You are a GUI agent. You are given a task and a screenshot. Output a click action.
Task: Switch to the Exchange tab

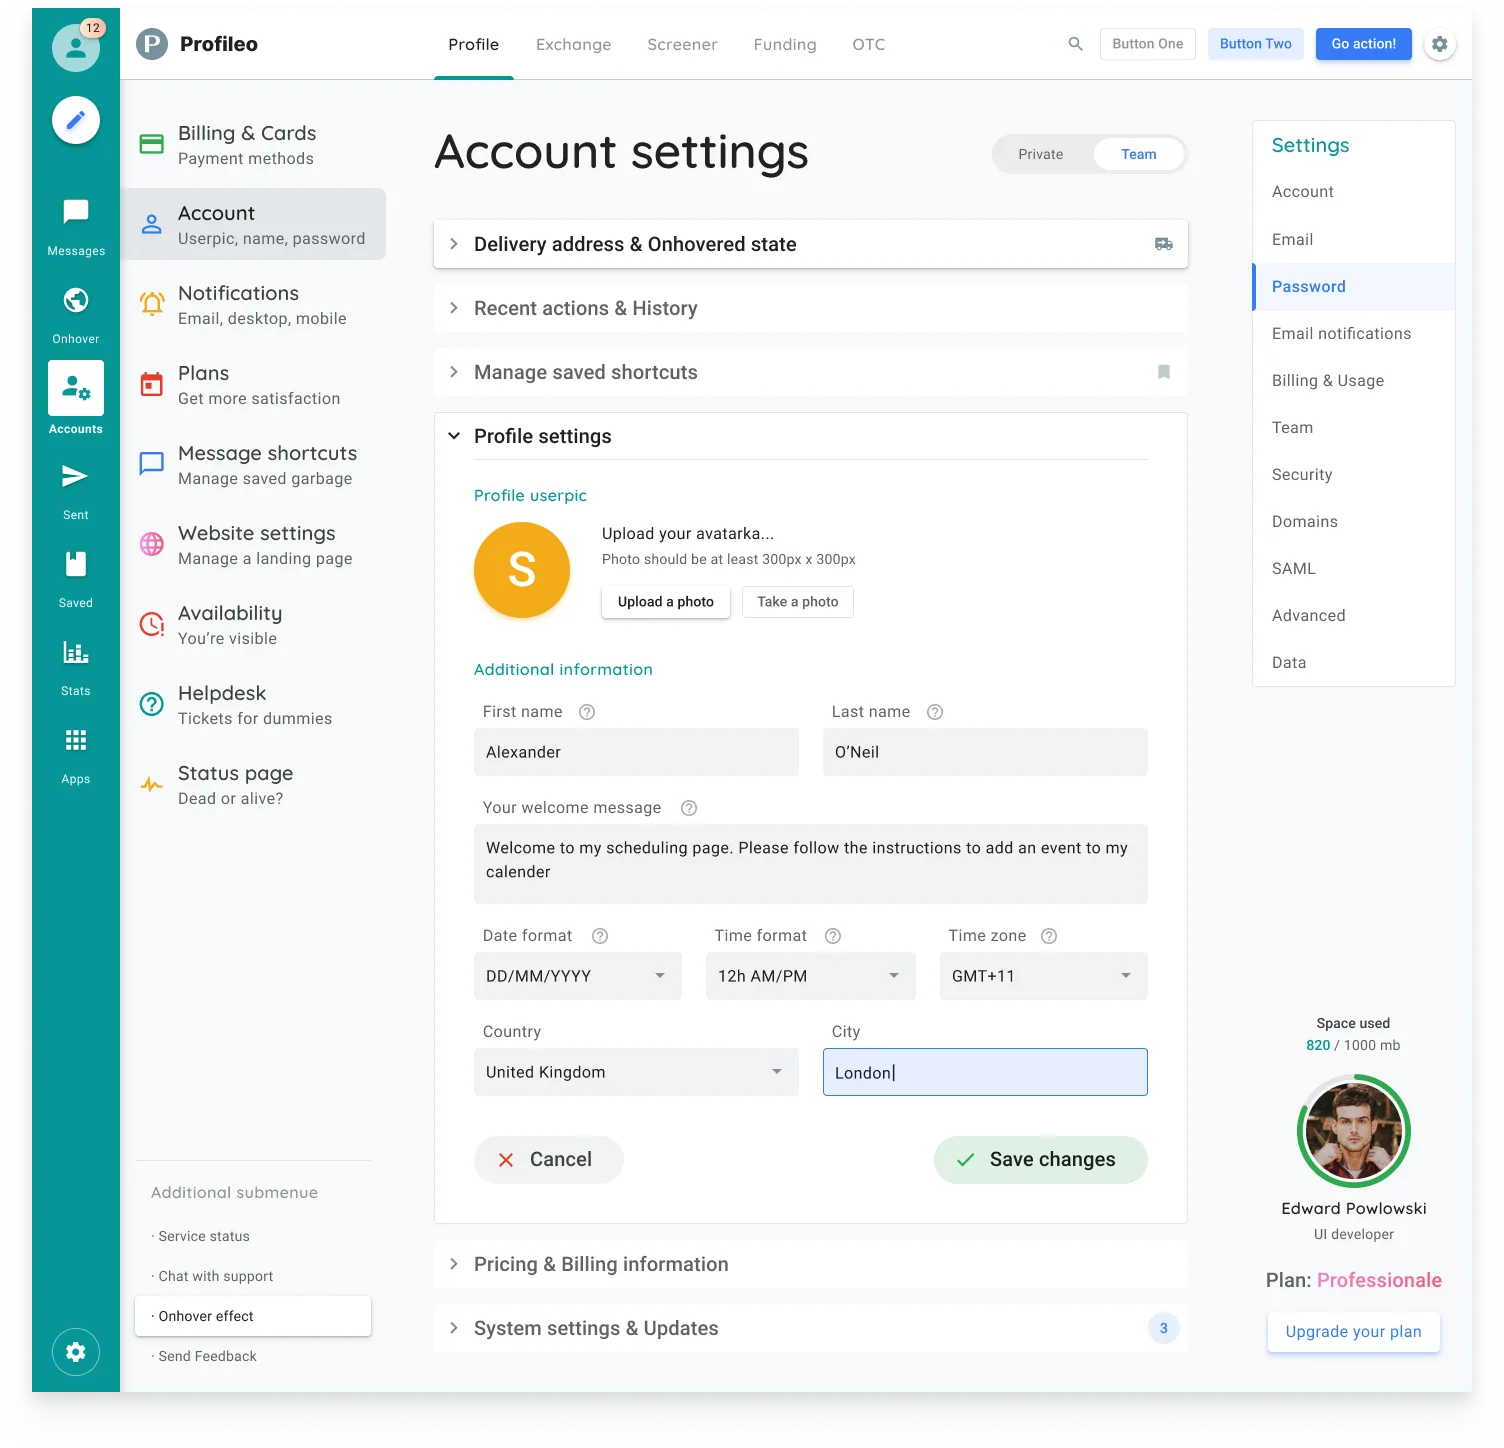[573, 44]
